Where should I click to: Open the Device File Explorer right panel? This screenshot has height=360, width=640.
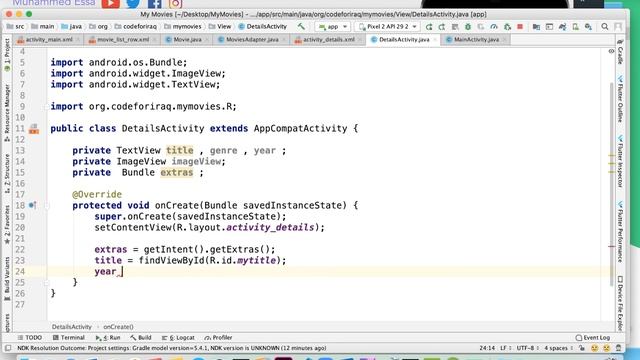tap(620, 303)
